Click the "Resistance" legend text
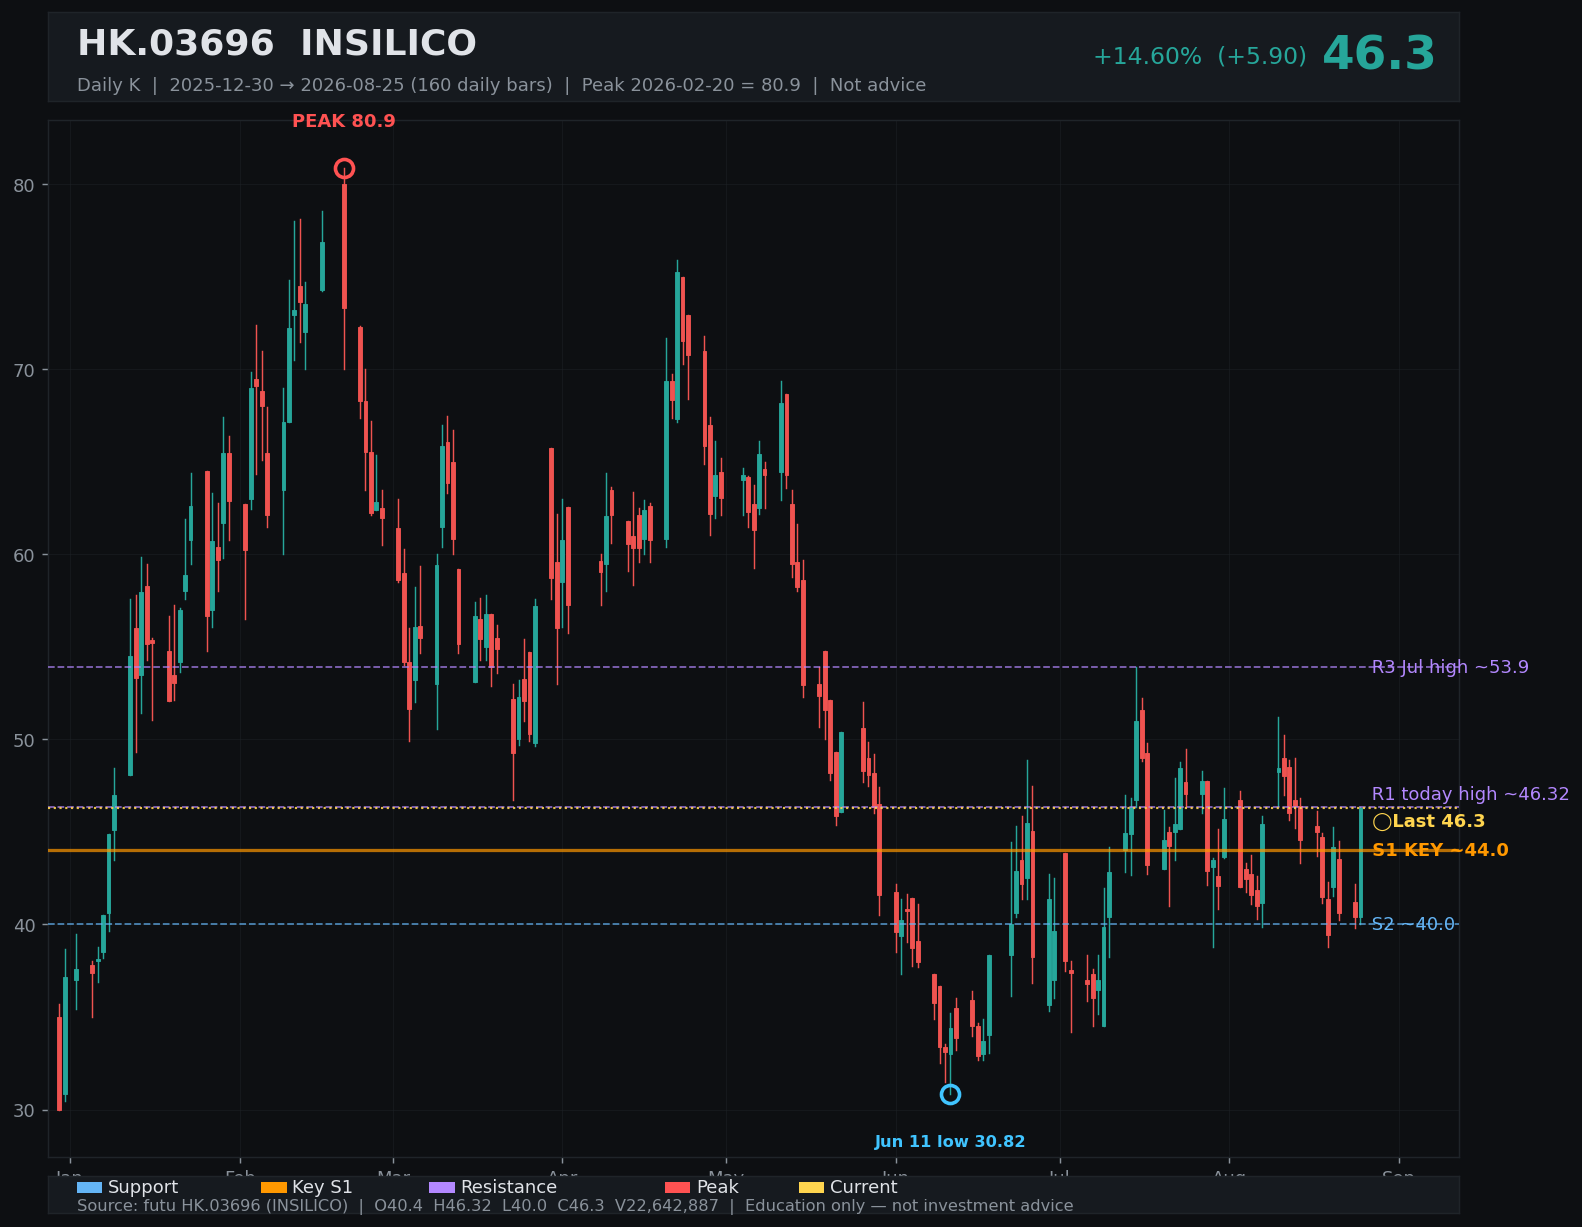This screenshot has height=1227, width=1582. [x=509, y=1187]
